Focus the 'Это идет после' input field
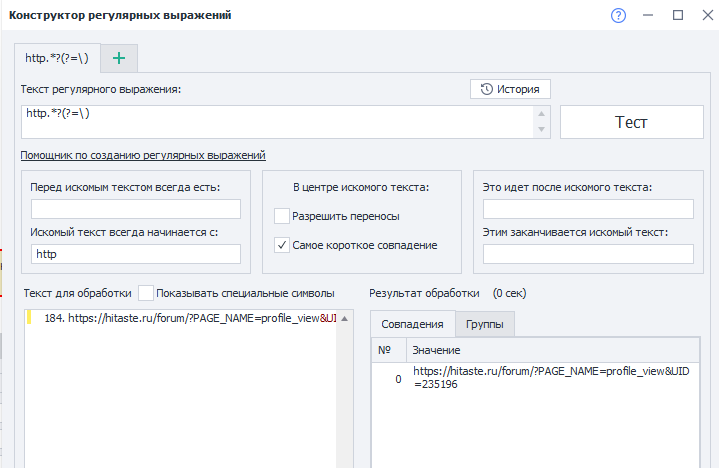 (x=588, y=209)
